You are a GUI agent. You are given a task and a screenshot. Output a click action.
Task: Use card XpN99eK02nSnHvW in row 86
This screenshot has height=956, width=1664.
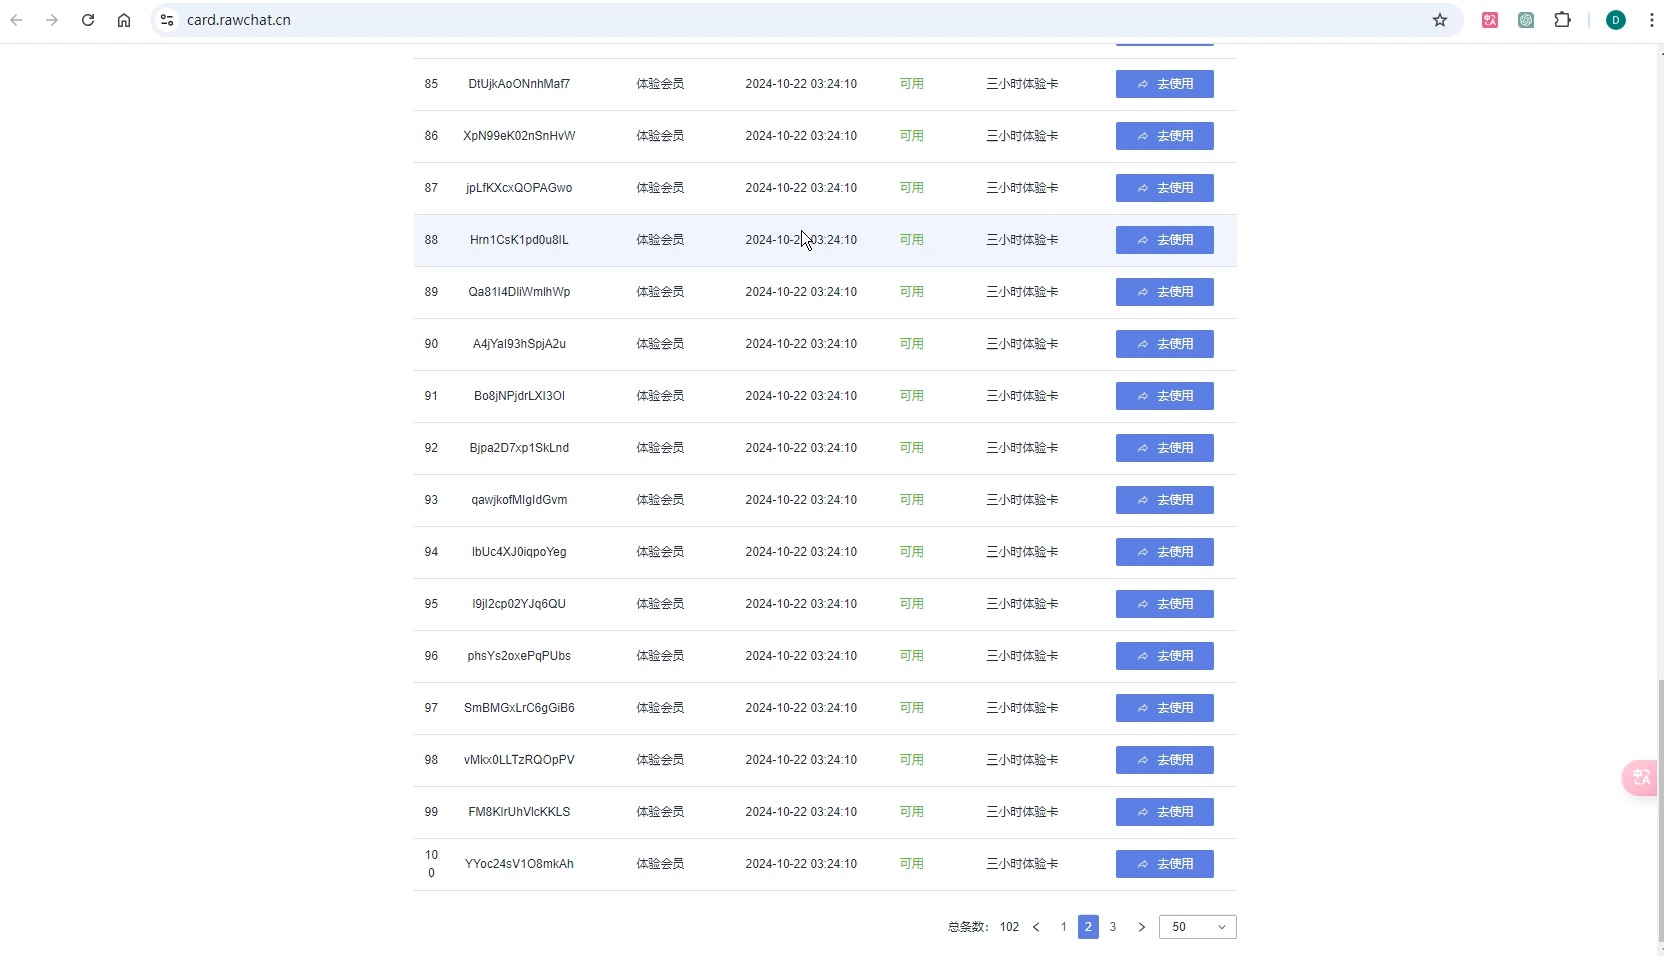1165,136
